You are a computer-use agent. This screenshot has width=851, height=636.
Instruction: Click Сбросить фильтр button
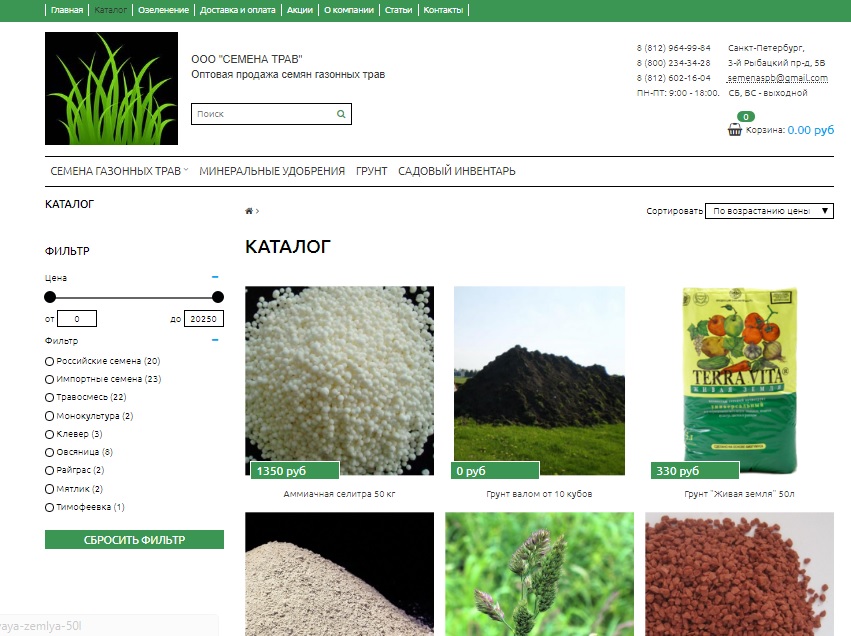point(134,539)
